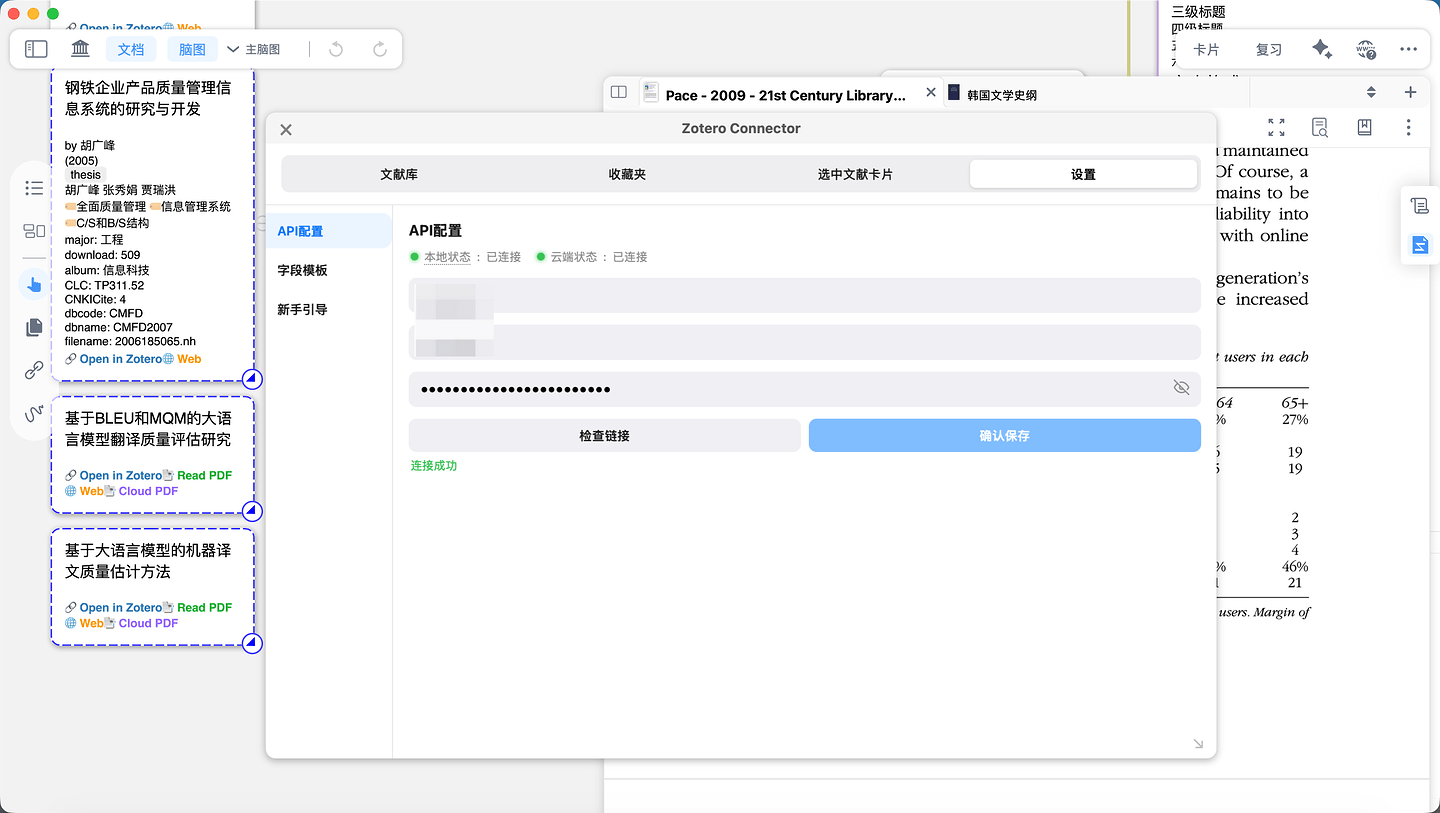Open the sort arrows dropdown near the plus button
Screen dimensions: 1440x813
point(1370,91)
